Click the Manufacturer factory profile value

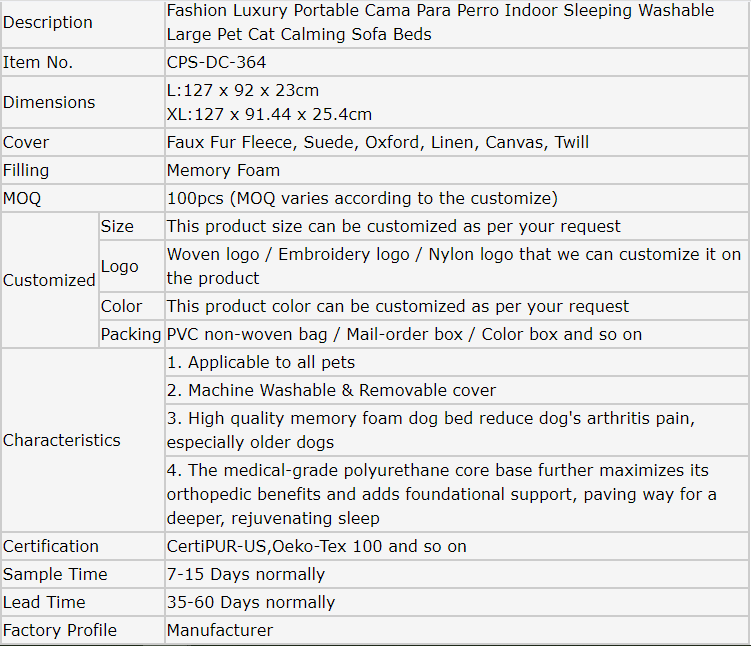[220, 630]
